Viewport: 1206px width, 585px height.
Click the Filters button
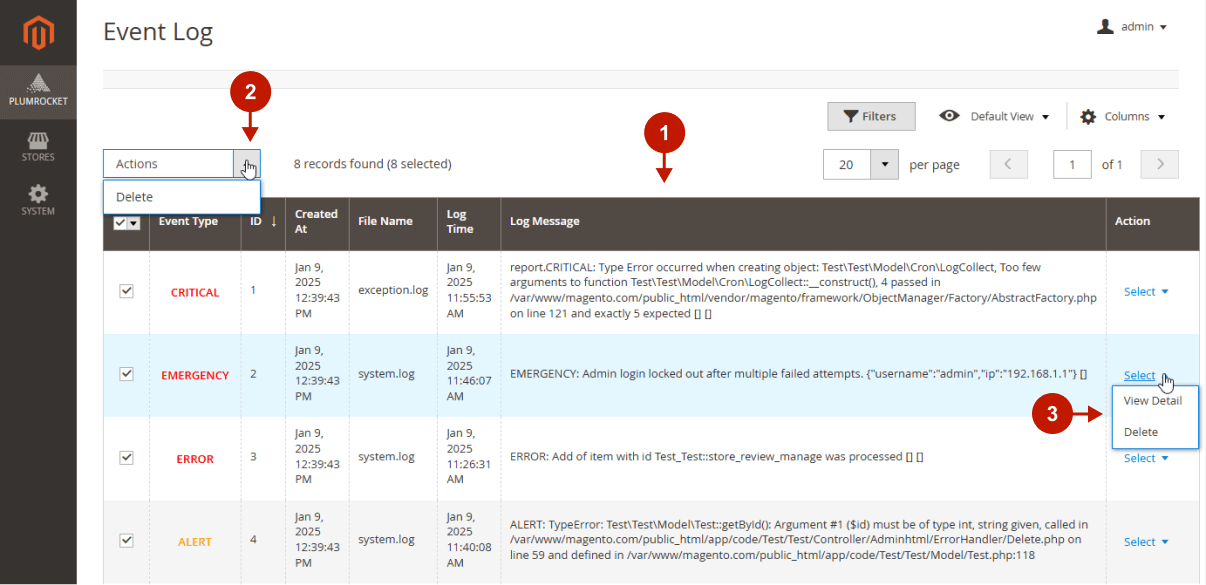tap(869, 116)
